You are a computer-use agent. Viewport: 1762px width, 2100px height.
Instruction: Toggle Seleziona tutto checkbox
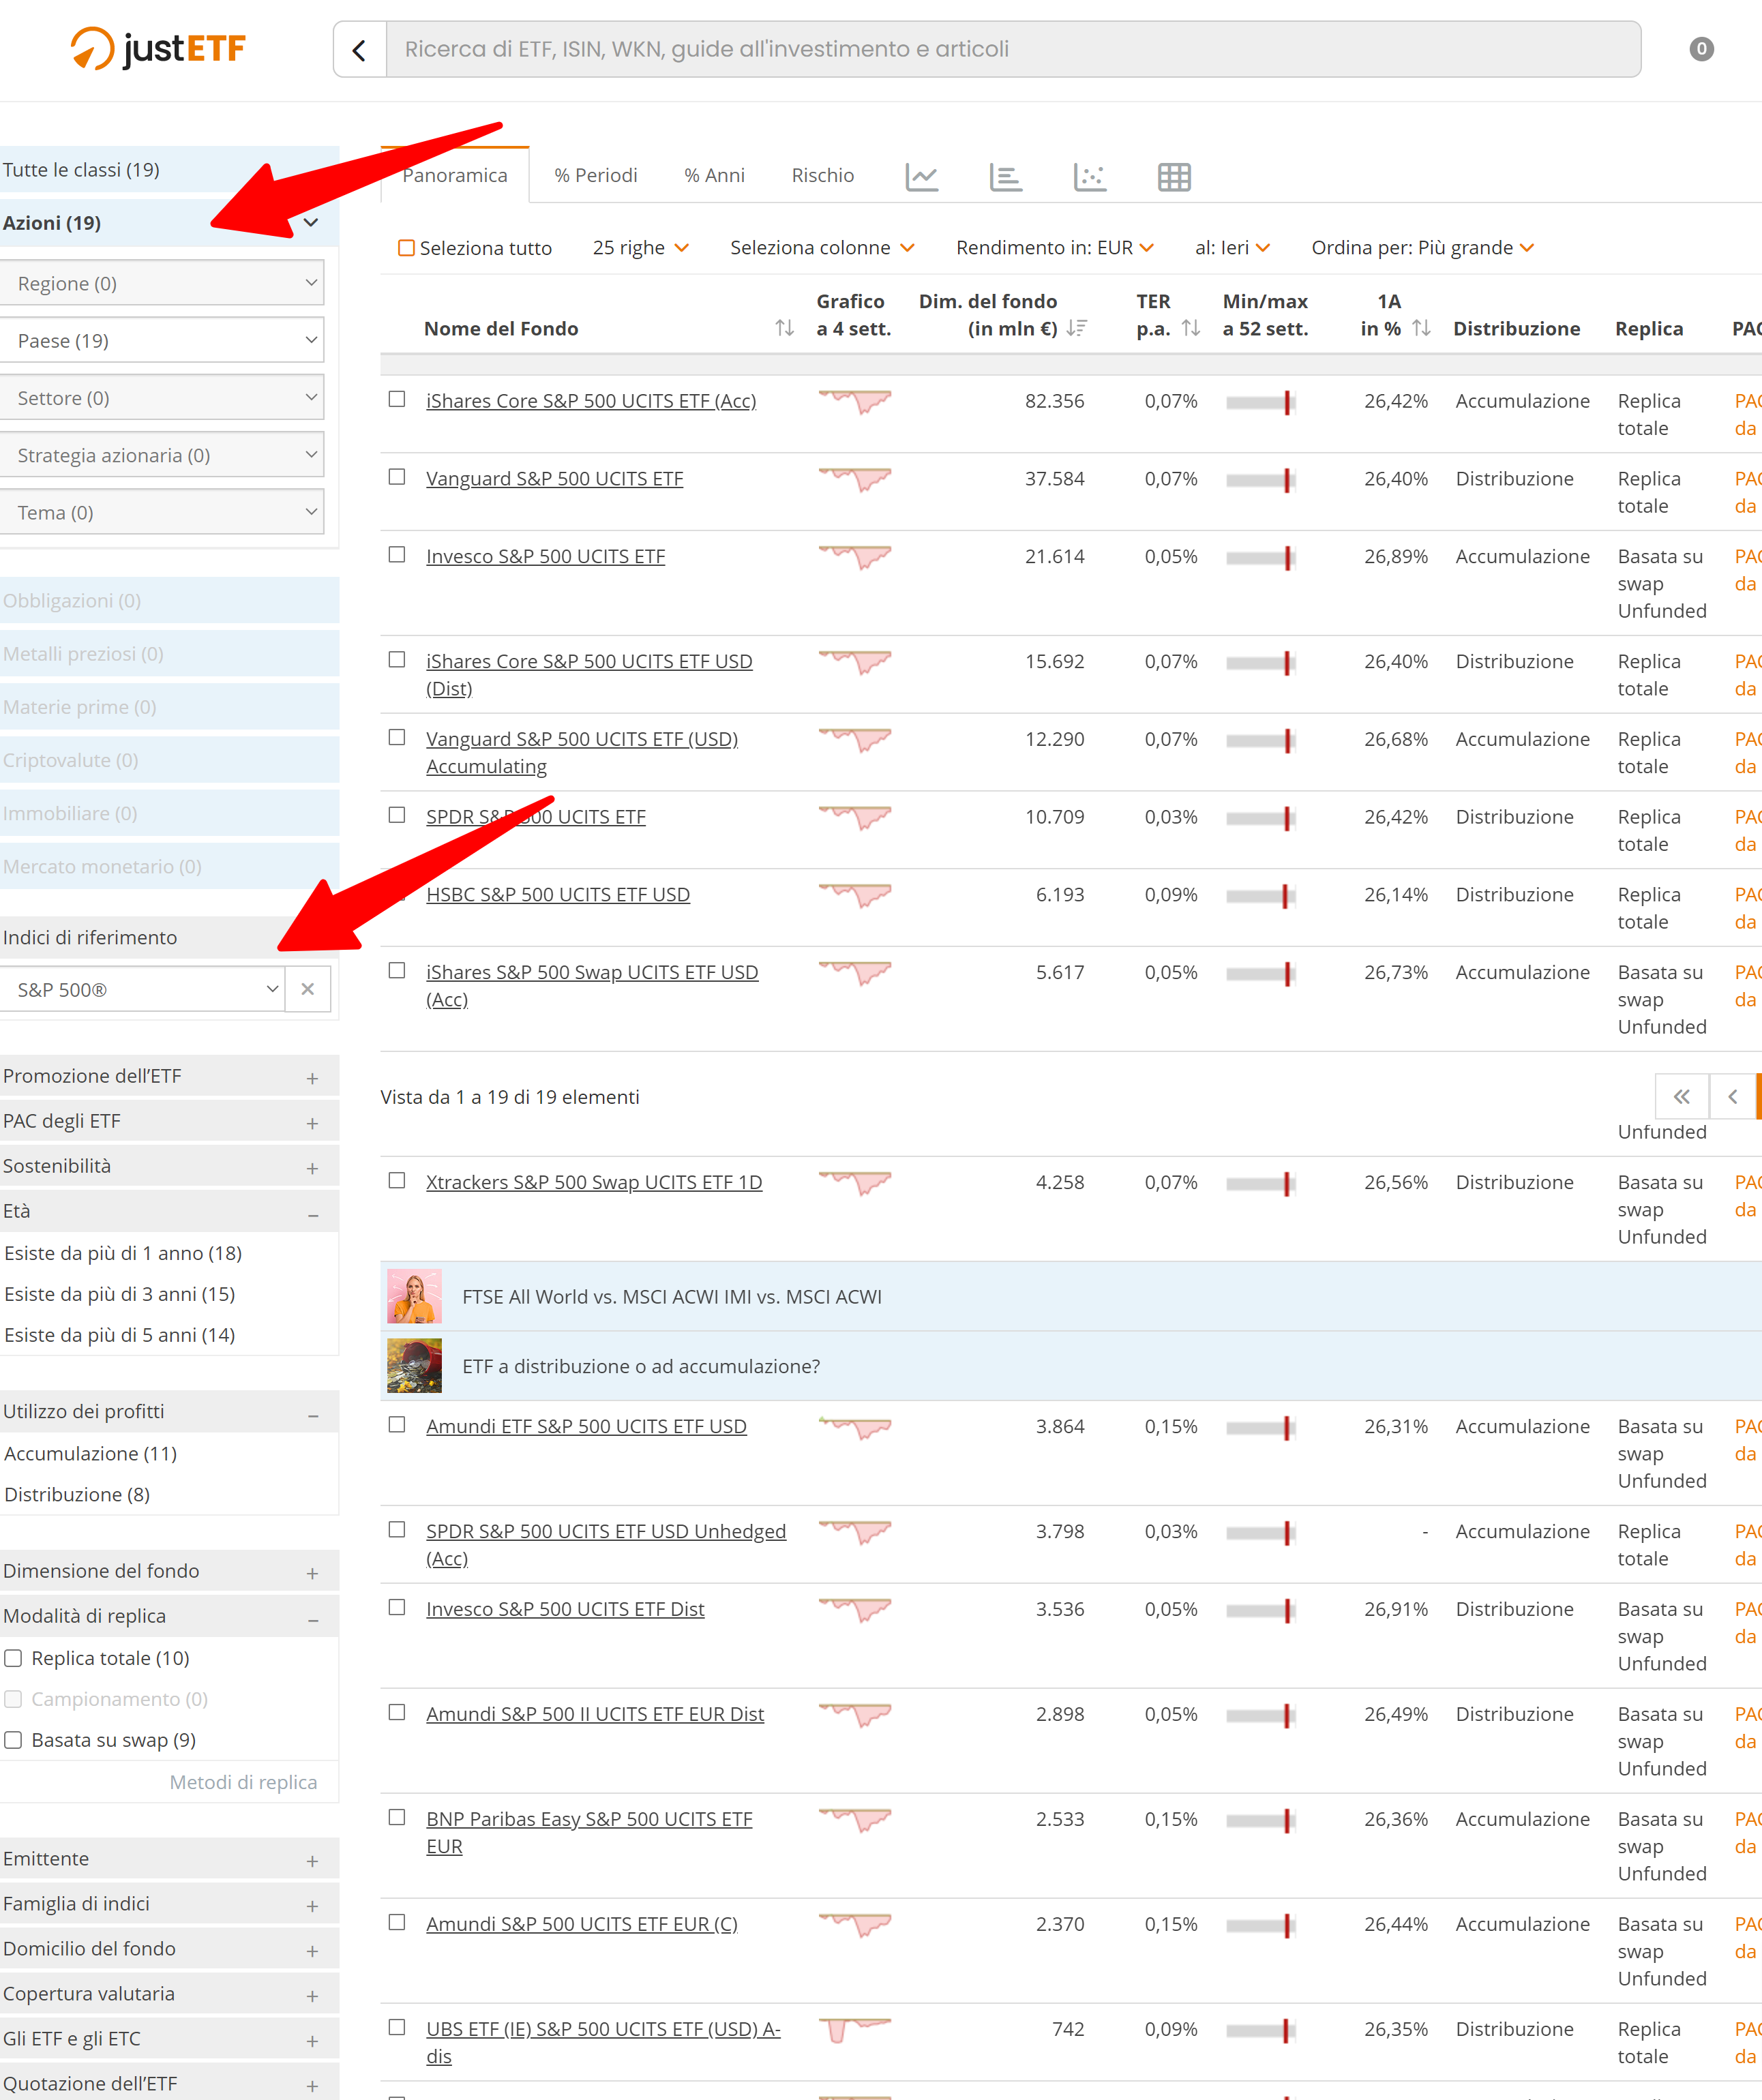point(406,247)
